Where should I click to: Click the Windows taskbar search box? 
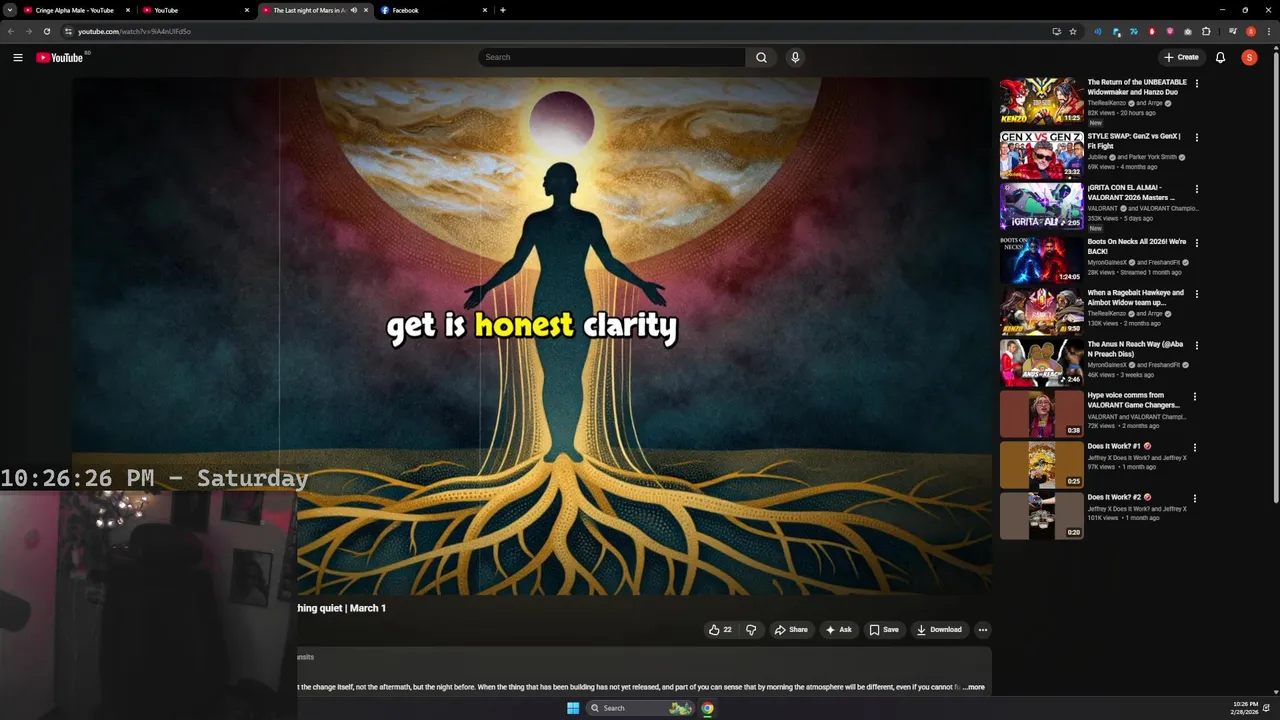coord(640,708)
